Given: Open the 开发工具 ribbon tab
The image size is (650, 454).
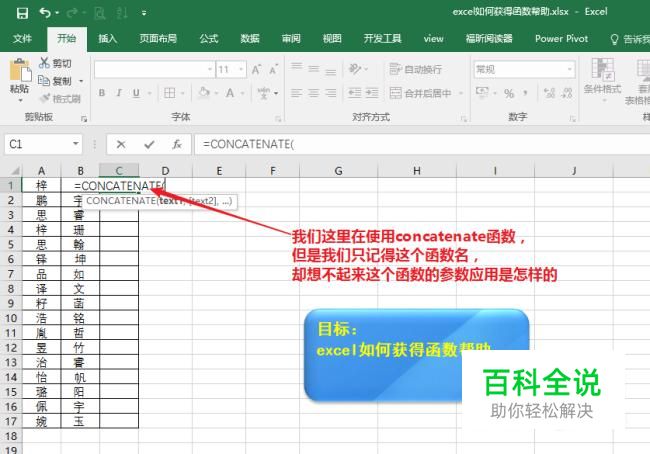Looking at the screenshot, I should point(382,39).
